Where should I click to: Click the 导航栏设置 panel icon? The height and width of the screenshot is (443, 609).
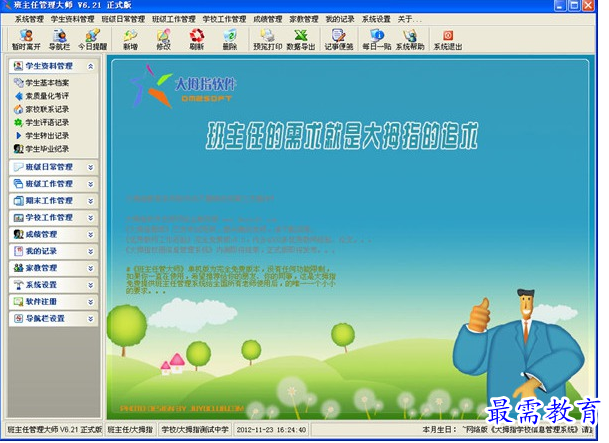click(x=18, y=319)
